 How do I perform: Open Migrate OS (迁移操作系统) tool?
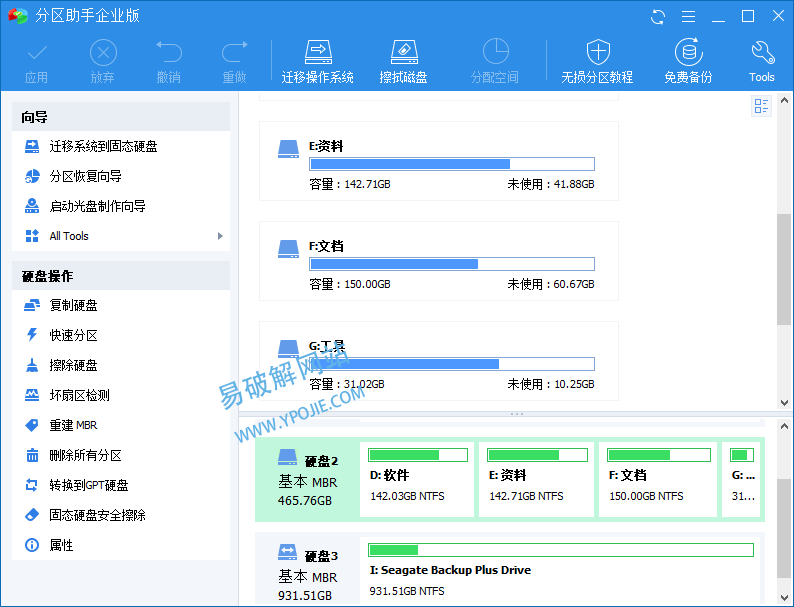317,63
